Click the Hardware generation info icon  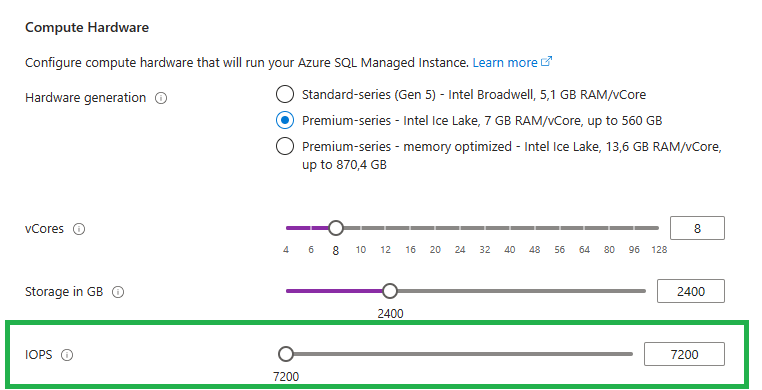(161, 98)
